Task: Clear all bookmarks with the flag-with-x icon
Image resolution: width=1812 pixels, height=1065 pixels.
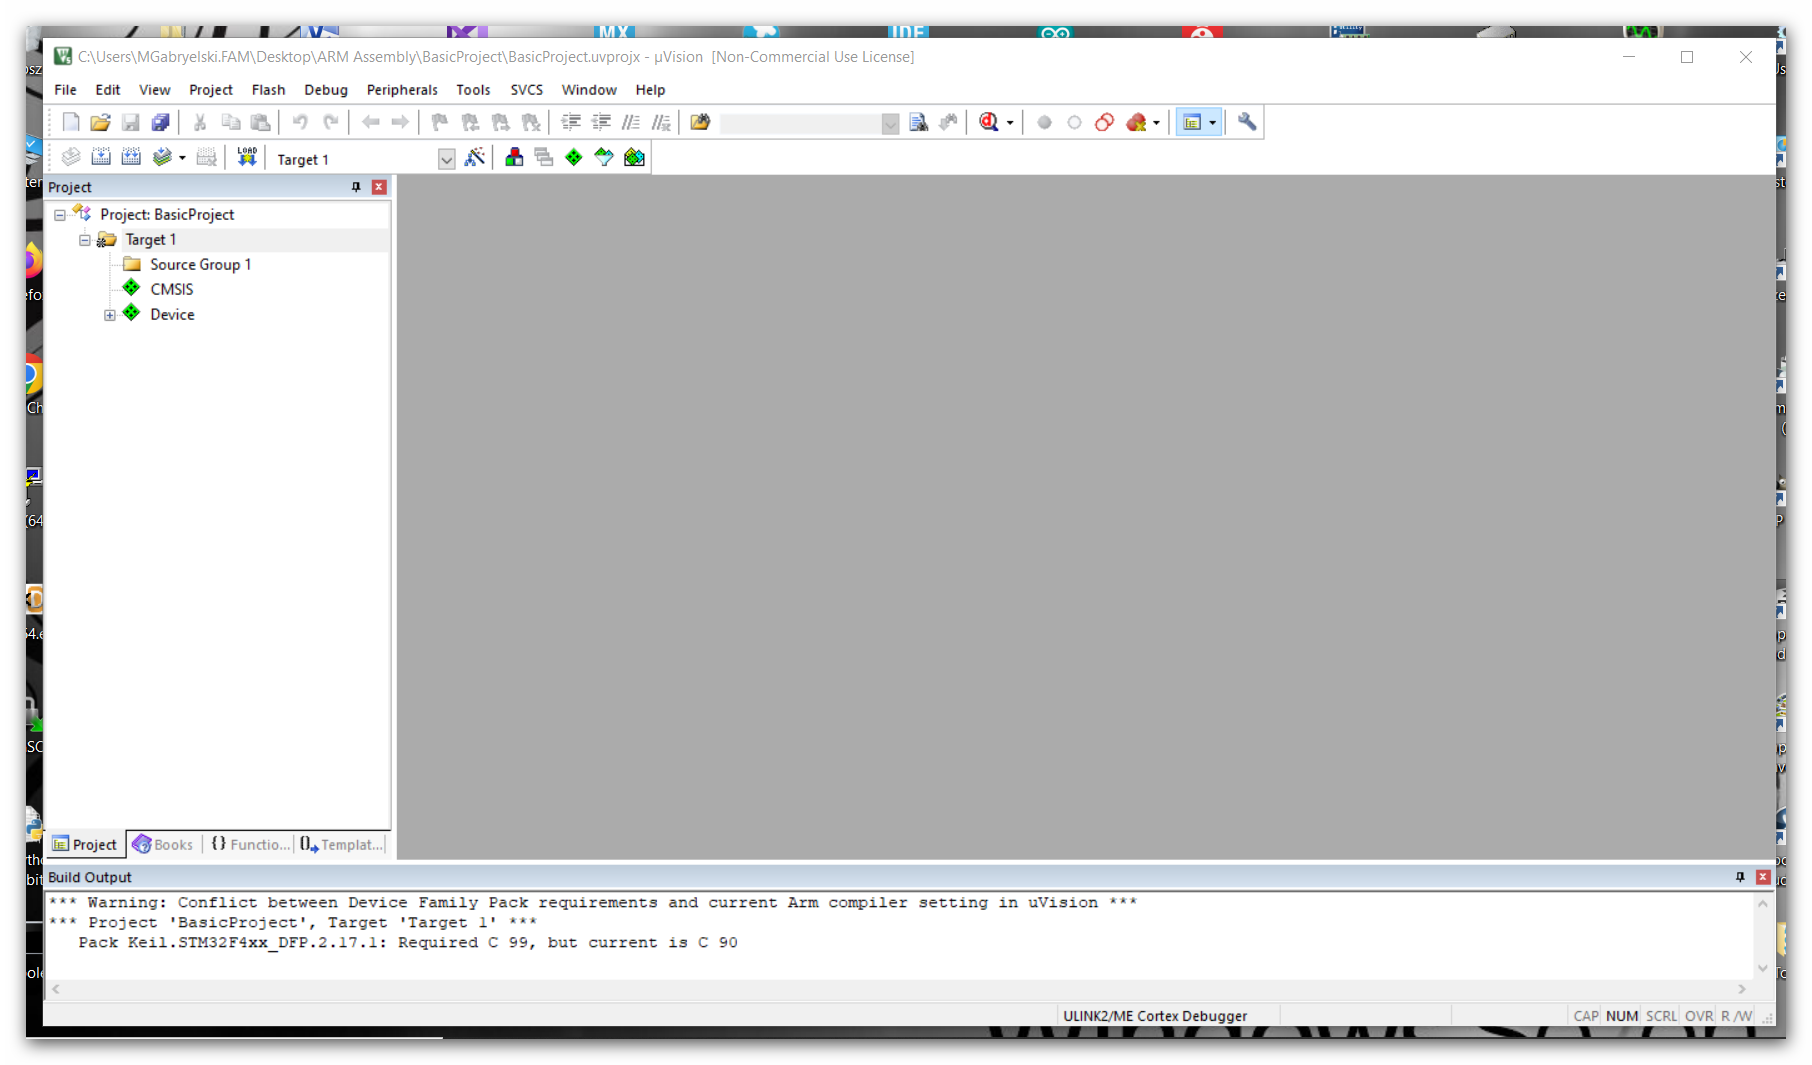Action: [531, 122]
